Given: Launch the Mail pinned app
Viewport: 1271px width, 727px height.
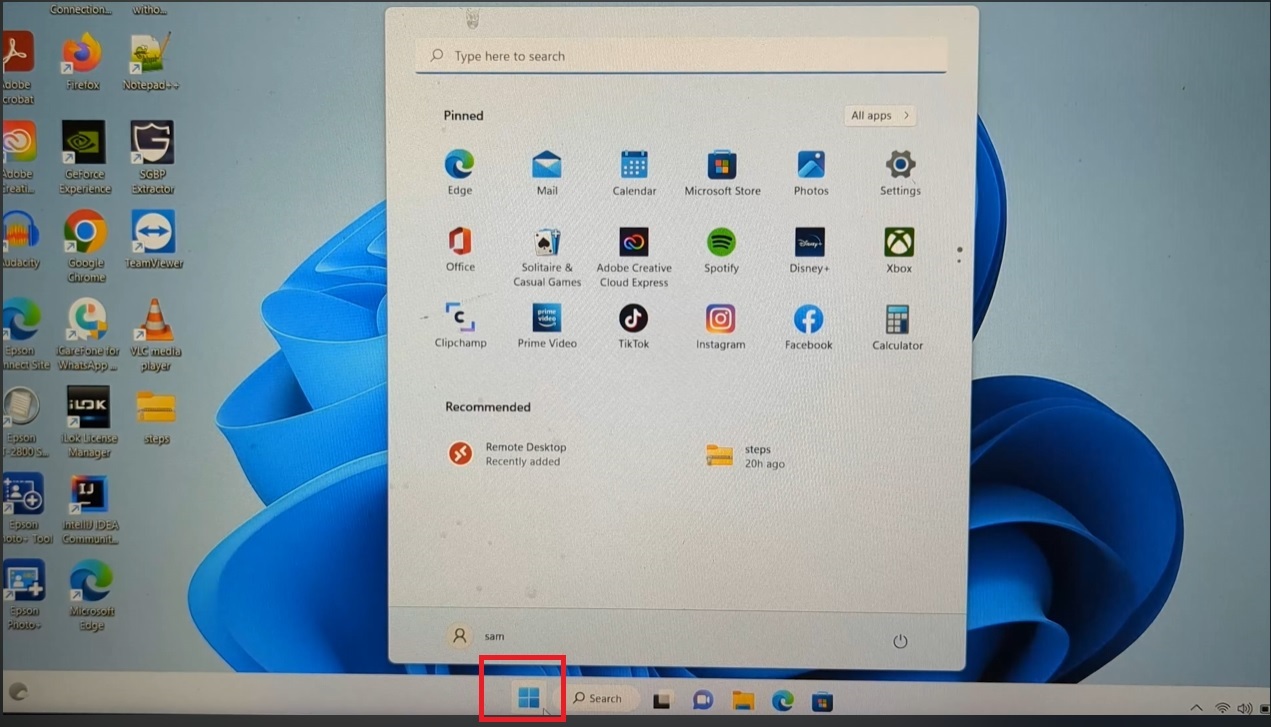Looking at the screenshot, I should pos(547,173).
